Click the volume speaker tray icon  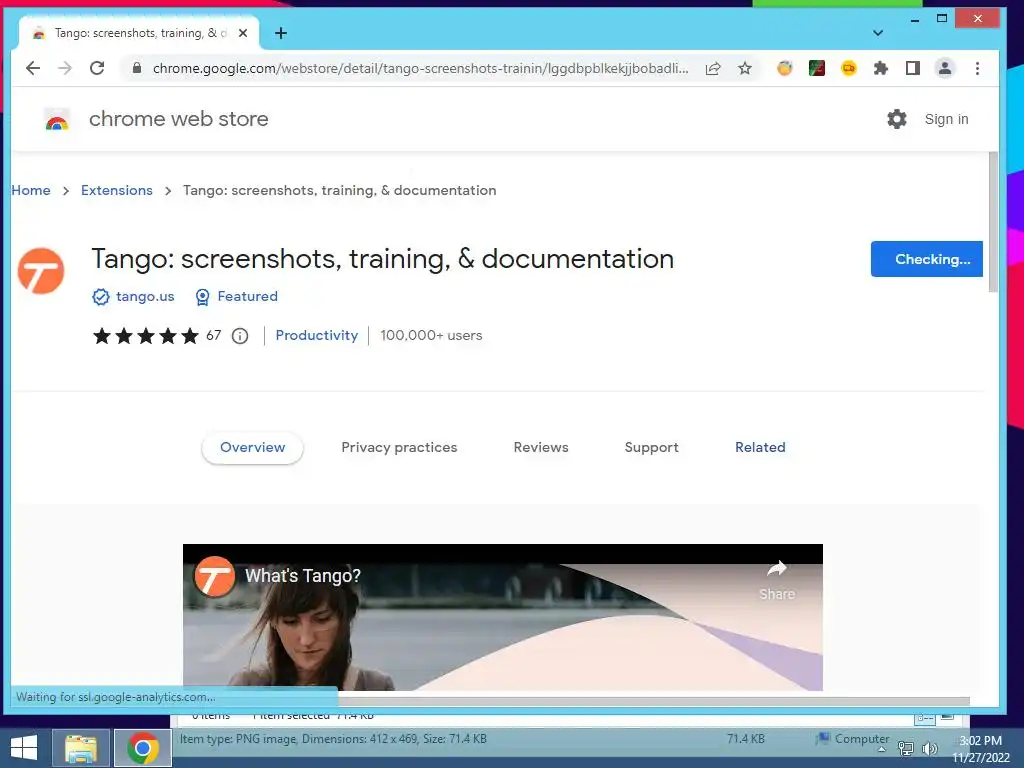point(930,749)
